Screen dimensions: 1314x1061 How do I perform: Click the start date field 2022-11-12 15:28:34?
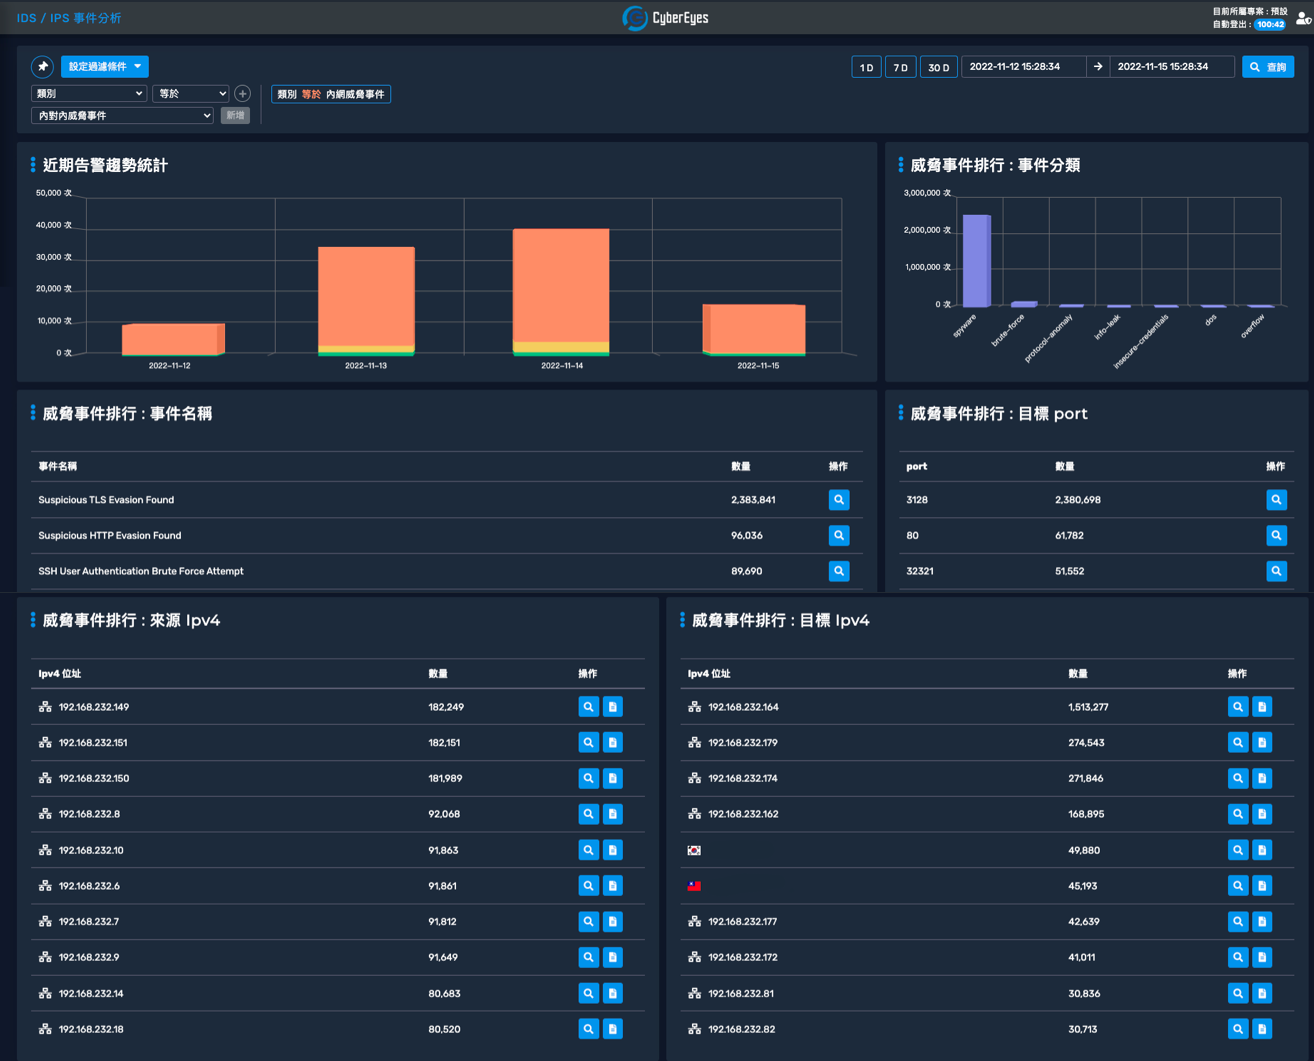(1022, 67)
